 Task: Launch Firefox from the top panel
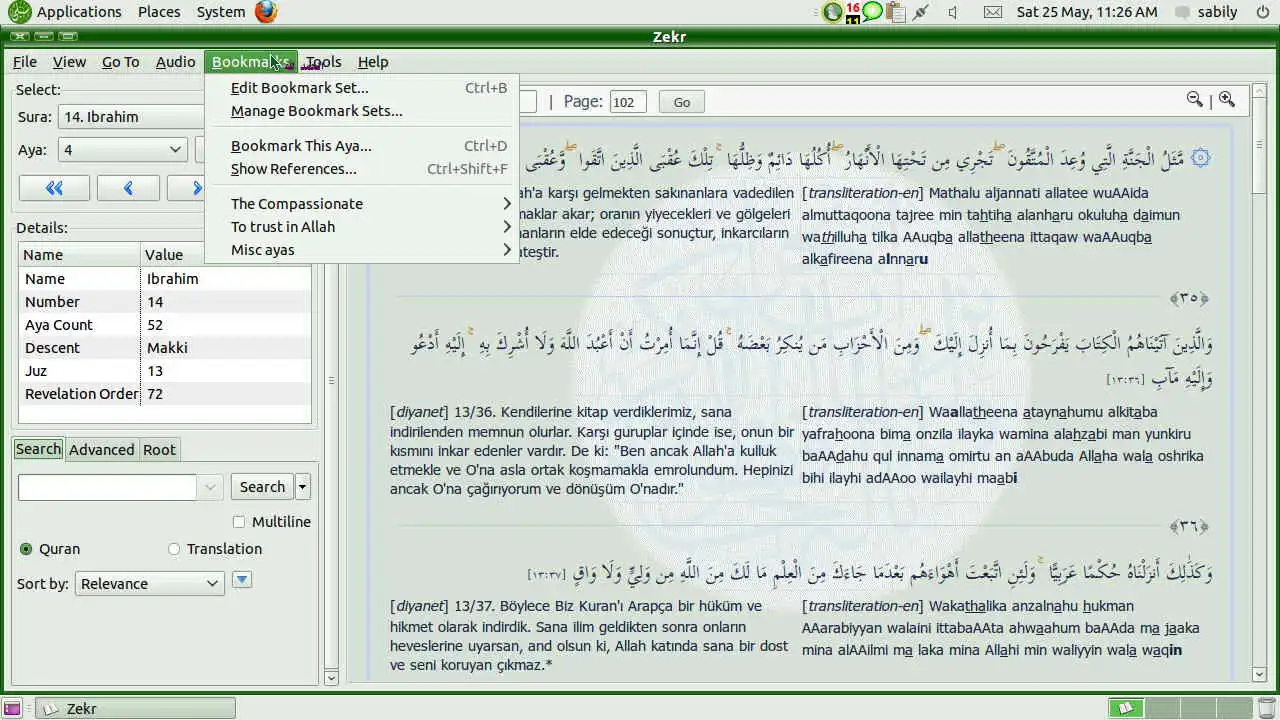click(x=265, y=12)
